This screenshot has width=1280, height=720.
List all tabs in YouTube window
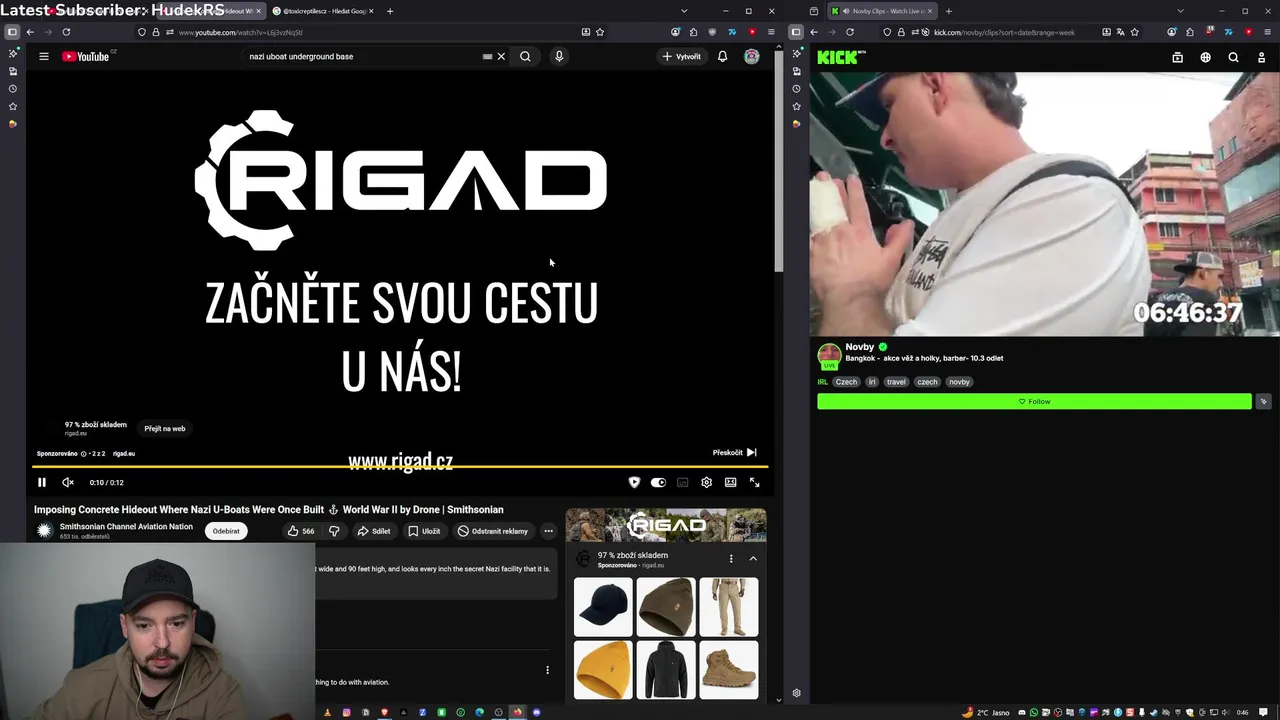(685, 11)
